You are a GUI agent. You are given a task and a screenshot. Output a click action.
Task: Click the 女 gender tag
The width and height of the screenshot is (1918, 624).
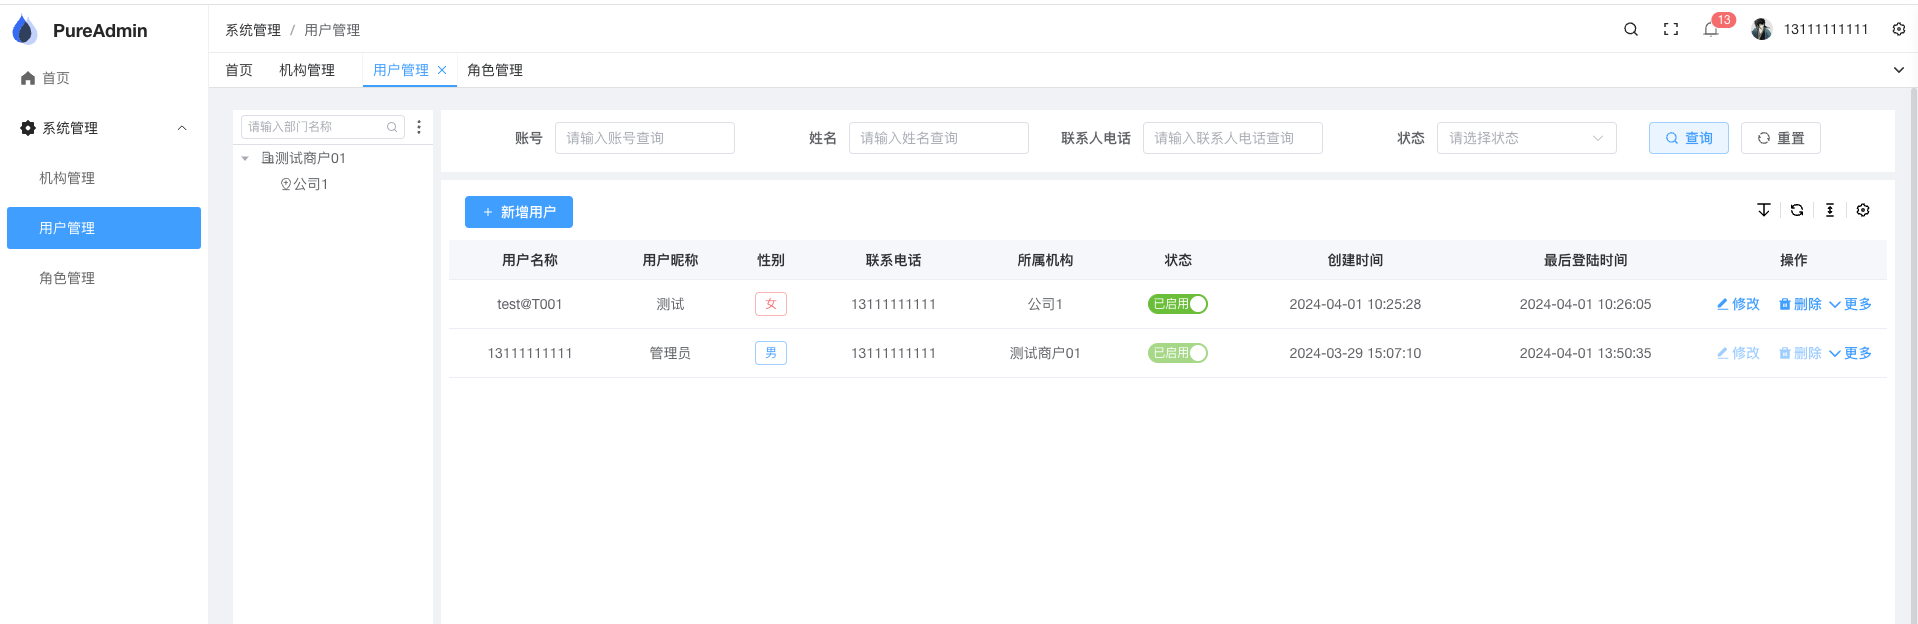pyautogui.click(x=771, y=304)
